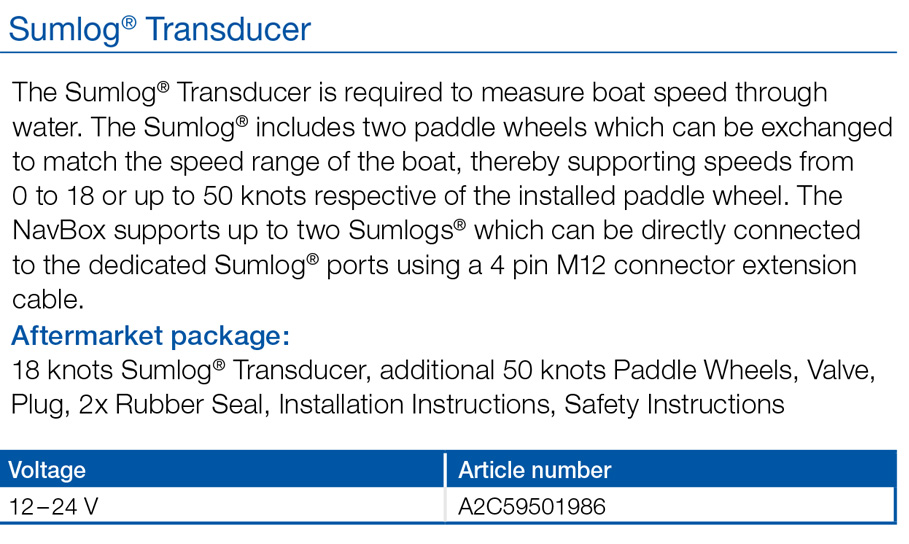
Task: Select the 12–24 V voltage cell
Action: (x=53, y=507)
